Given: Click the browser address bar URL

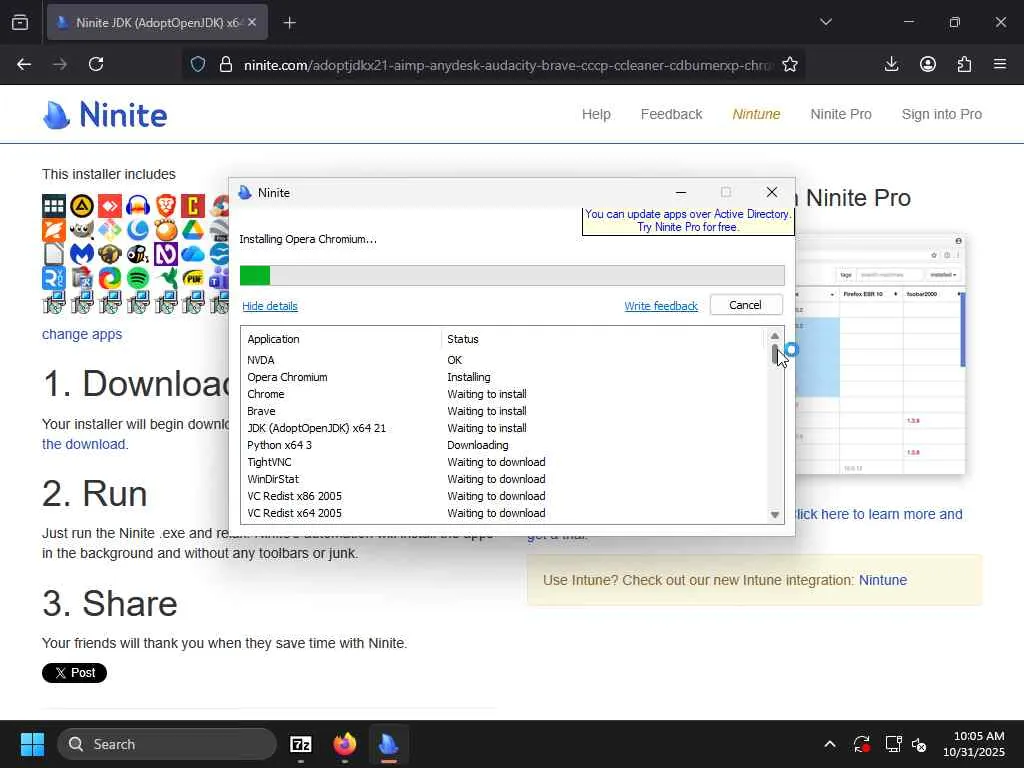Looking at the screenshot, I should click(508, 65).
